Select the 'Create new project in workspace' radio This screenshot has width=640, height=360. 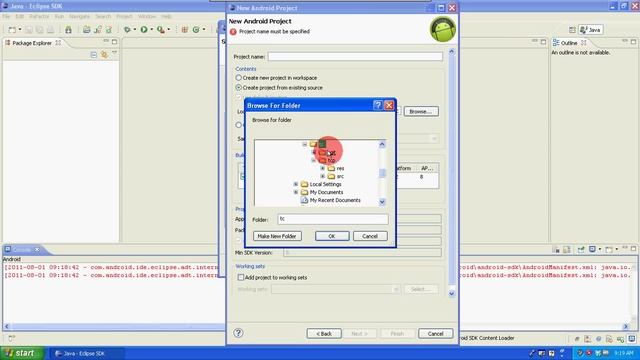(239, 78)
